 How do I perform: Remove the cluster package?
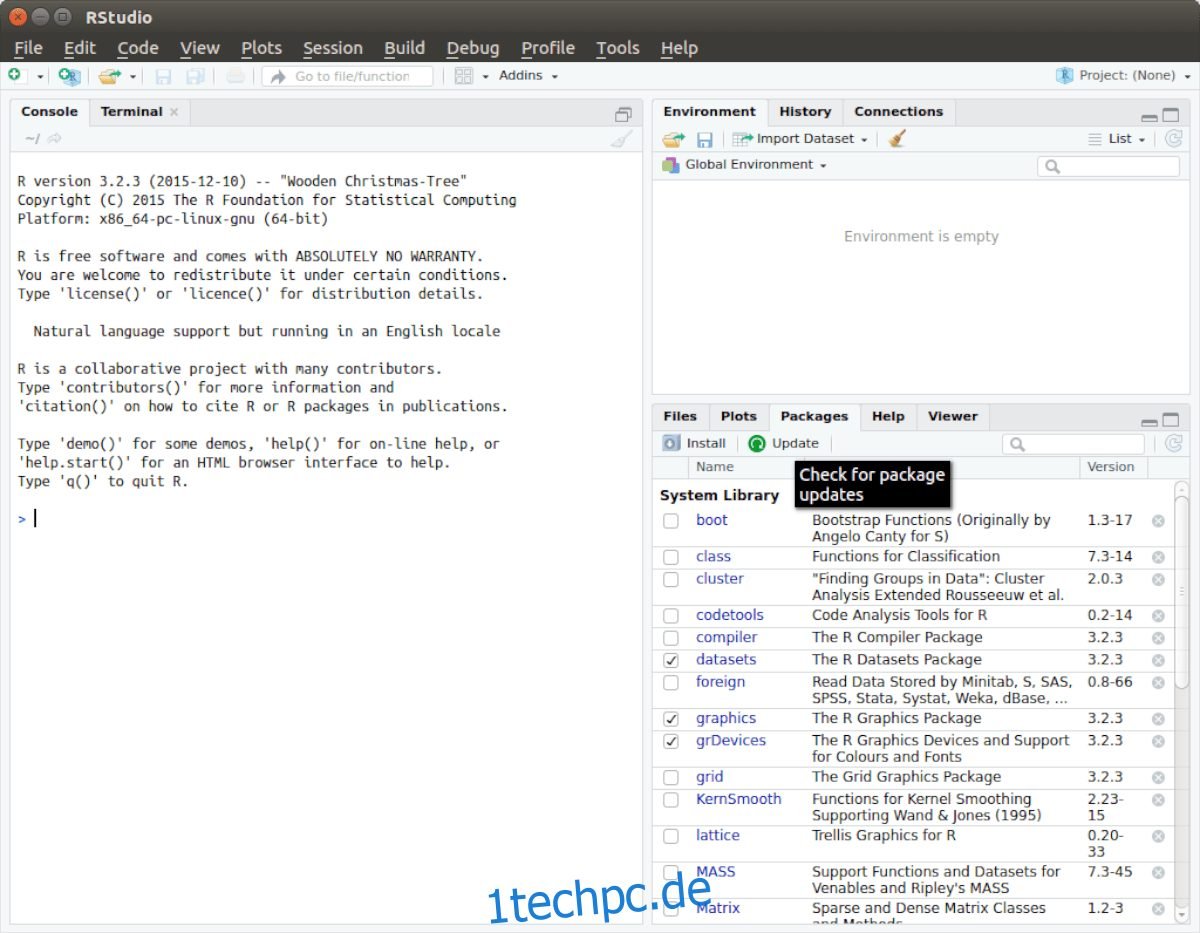coord(1158,579)
